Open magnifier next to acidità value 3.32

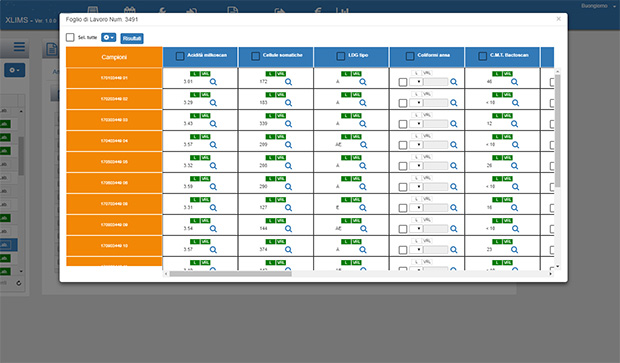click(213, 166)
